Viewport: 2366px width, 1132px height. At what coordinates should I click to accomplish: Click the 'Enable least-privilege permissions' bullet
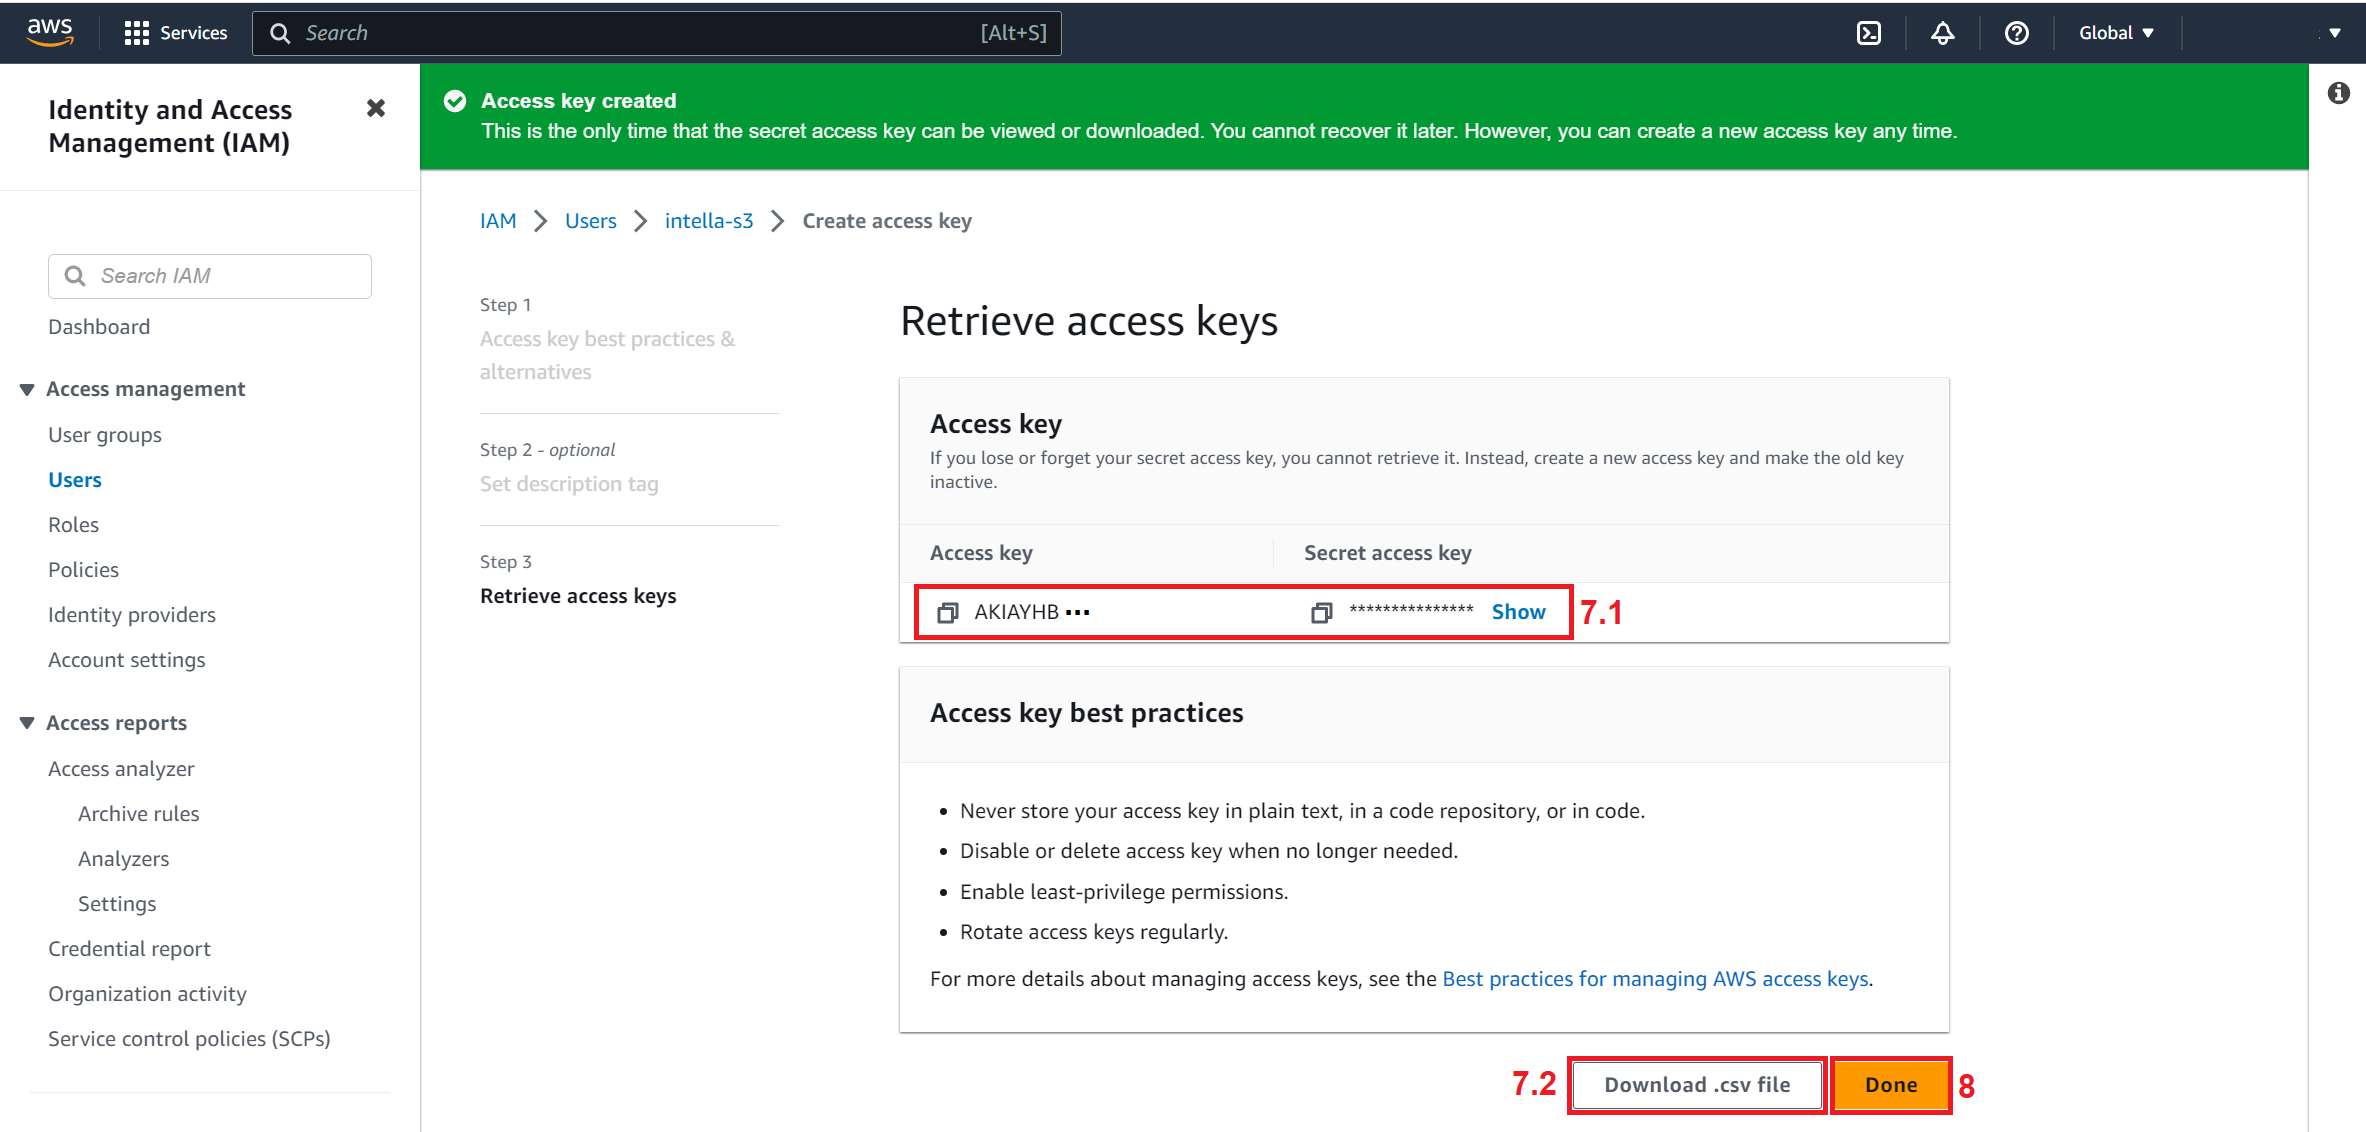pyautogui.click(x=1123, y=892)
